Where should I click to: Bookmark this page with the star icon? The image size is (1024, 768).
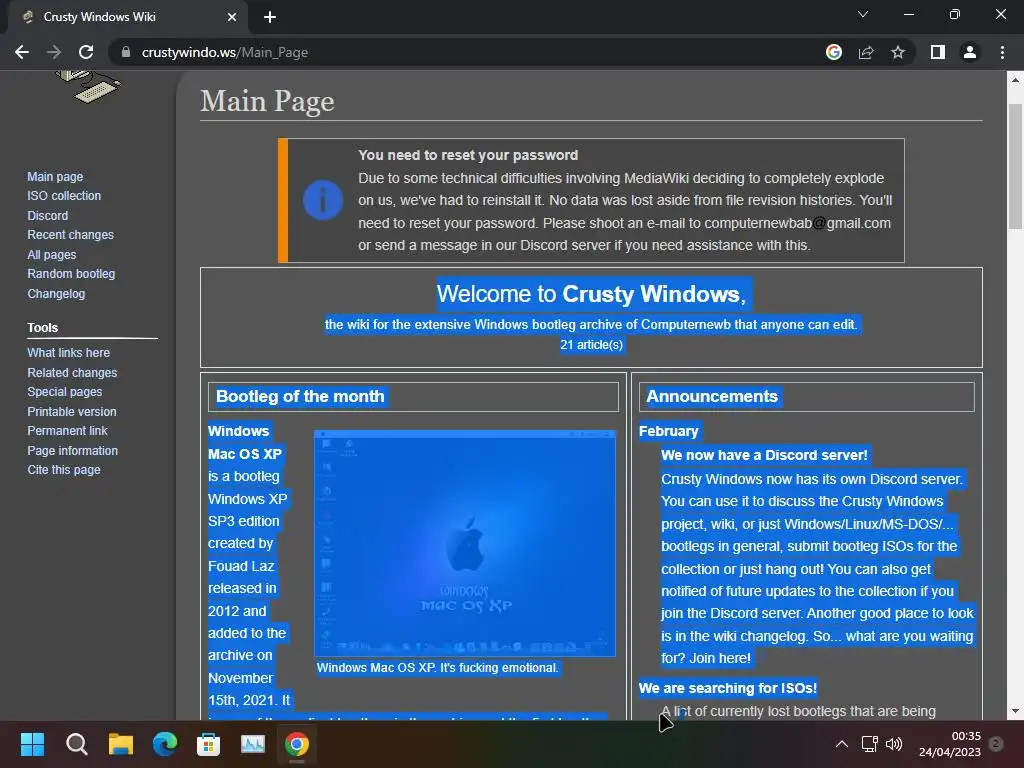[x=898, y=52]
